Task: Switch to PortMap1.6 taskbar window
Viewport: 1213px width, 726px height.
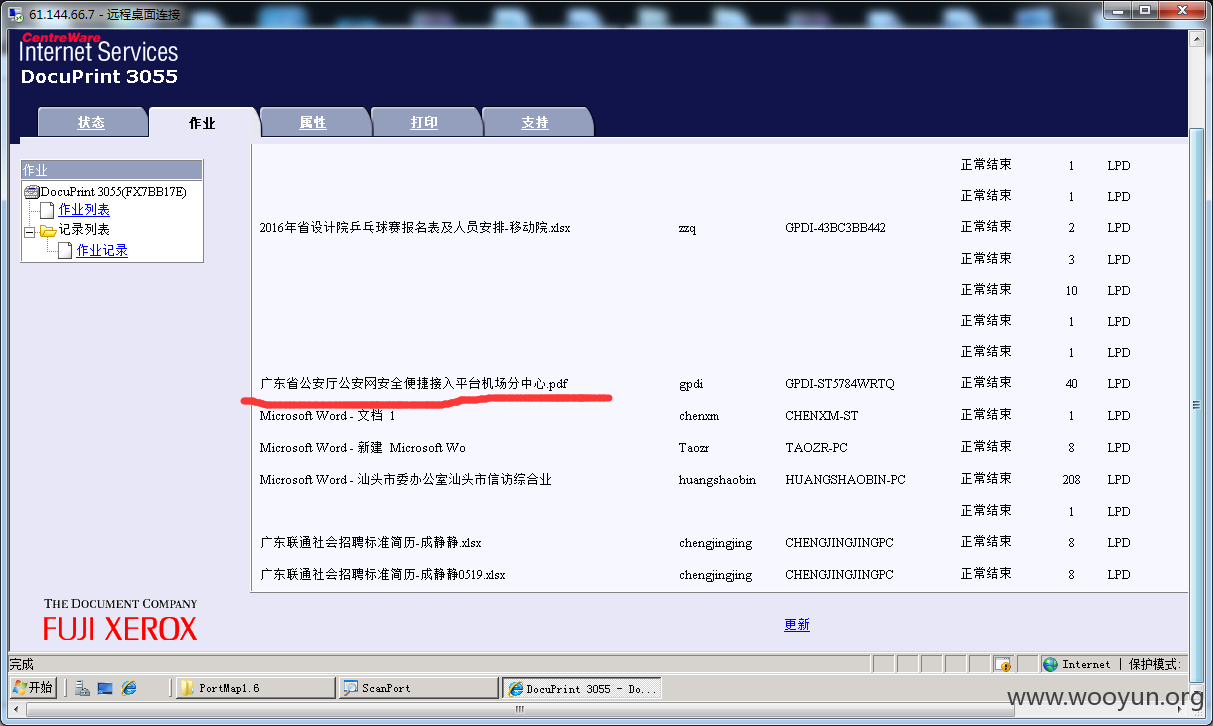Action: [256, 688]
